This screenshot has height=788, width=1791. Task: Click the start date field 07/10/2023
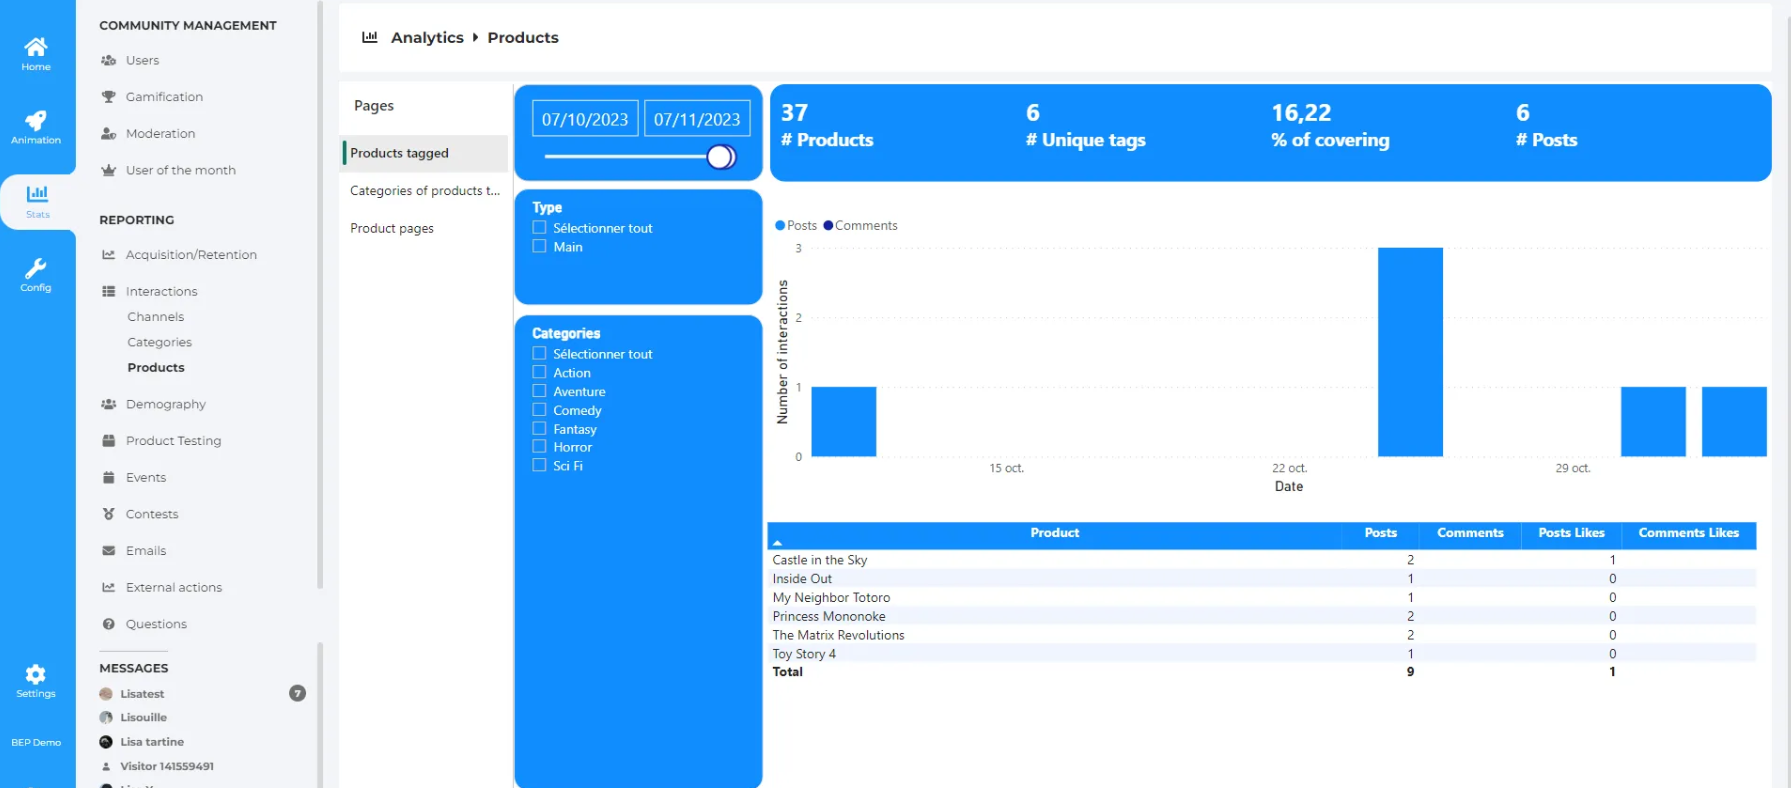coord(585,119)
